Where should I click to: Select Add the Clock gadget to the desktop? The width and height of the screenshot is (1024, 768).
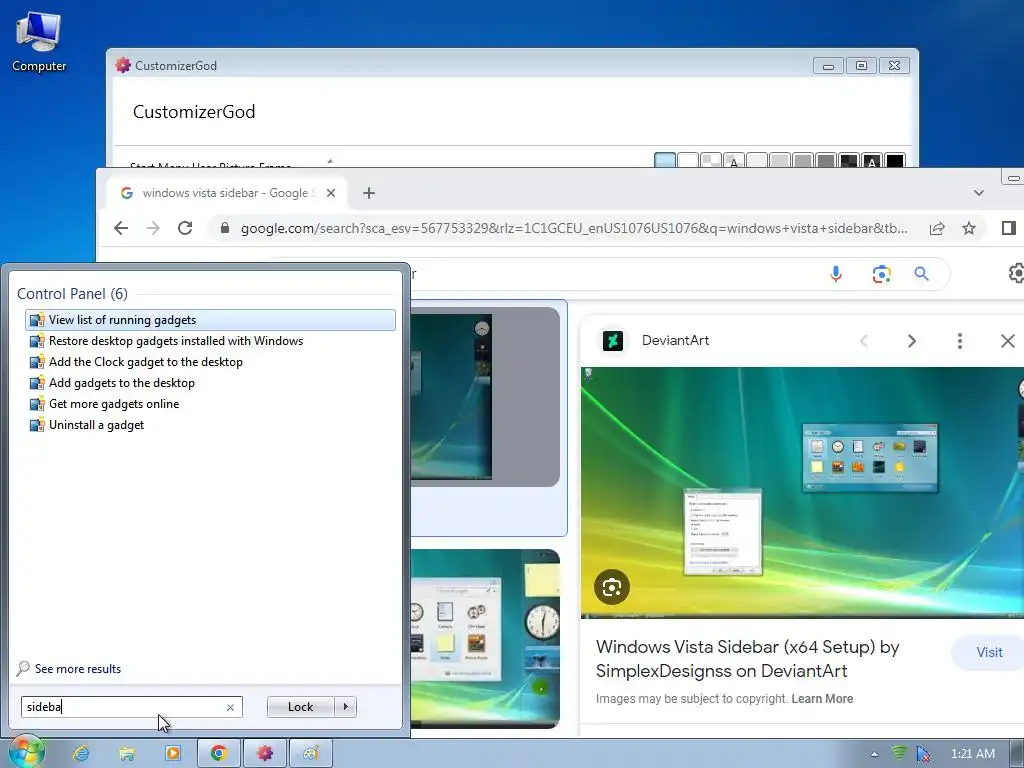point(210,362)
